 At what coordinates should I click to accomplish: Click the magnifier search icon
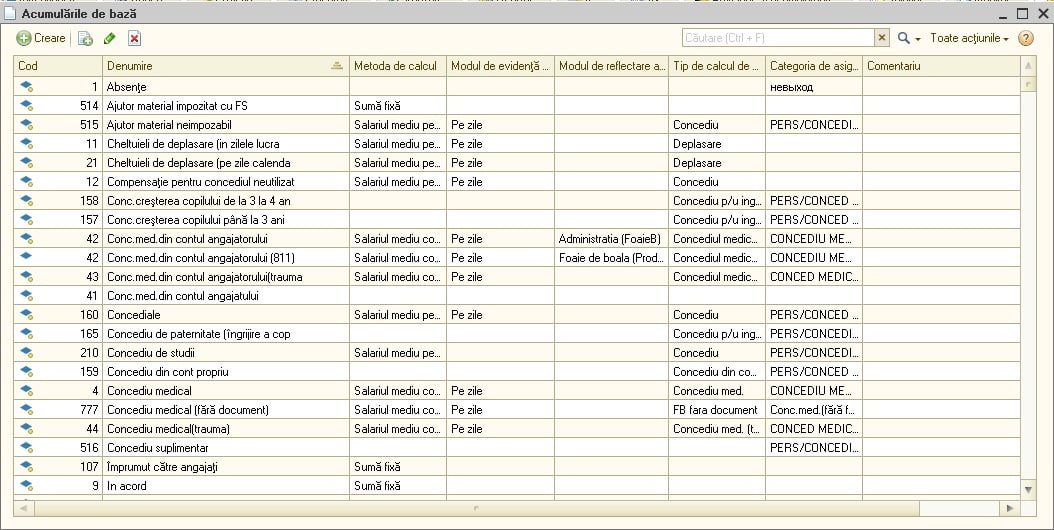[904, 38]
